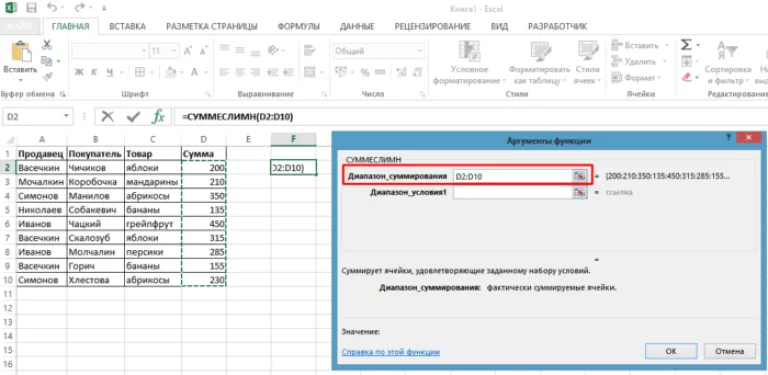
Task: Save the workbook via floppy icon
Action: coord(32,8)
